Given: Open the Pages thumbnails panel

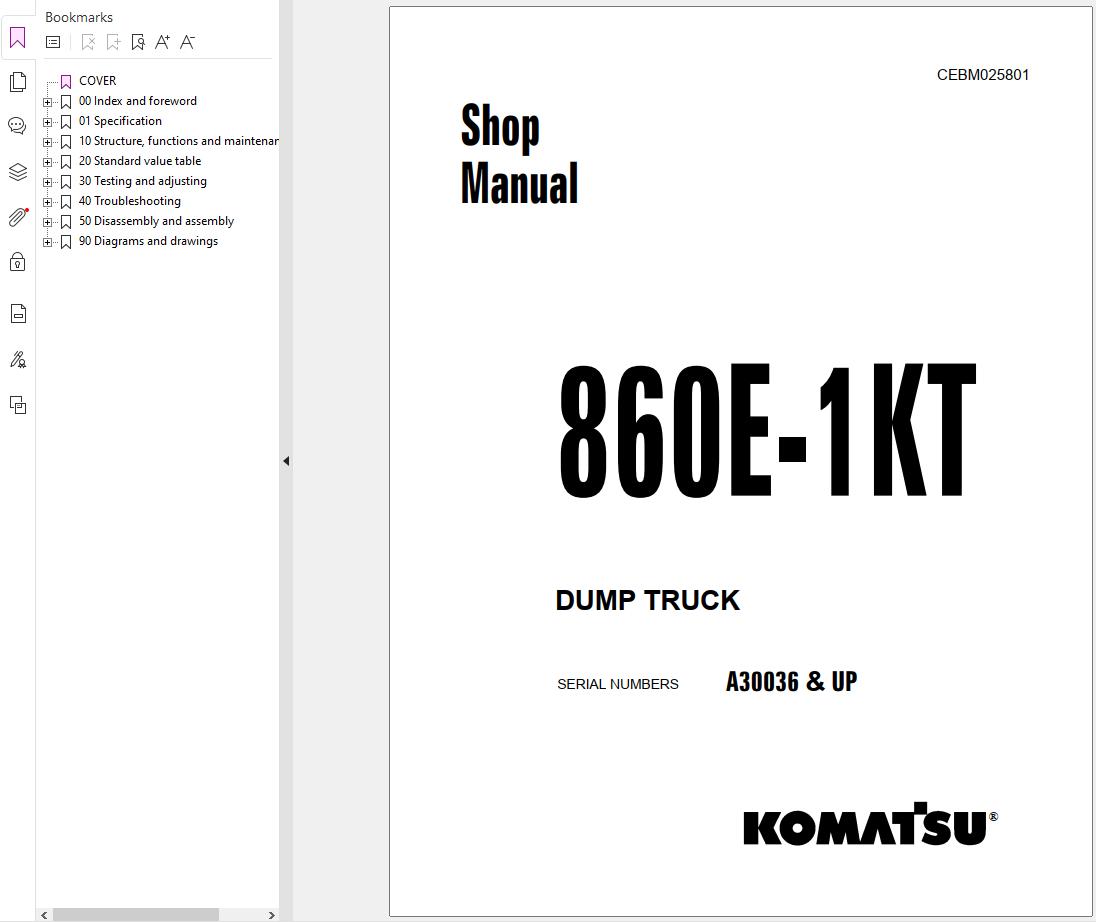Looking at the screenshot, I should [x=17, y=82].
